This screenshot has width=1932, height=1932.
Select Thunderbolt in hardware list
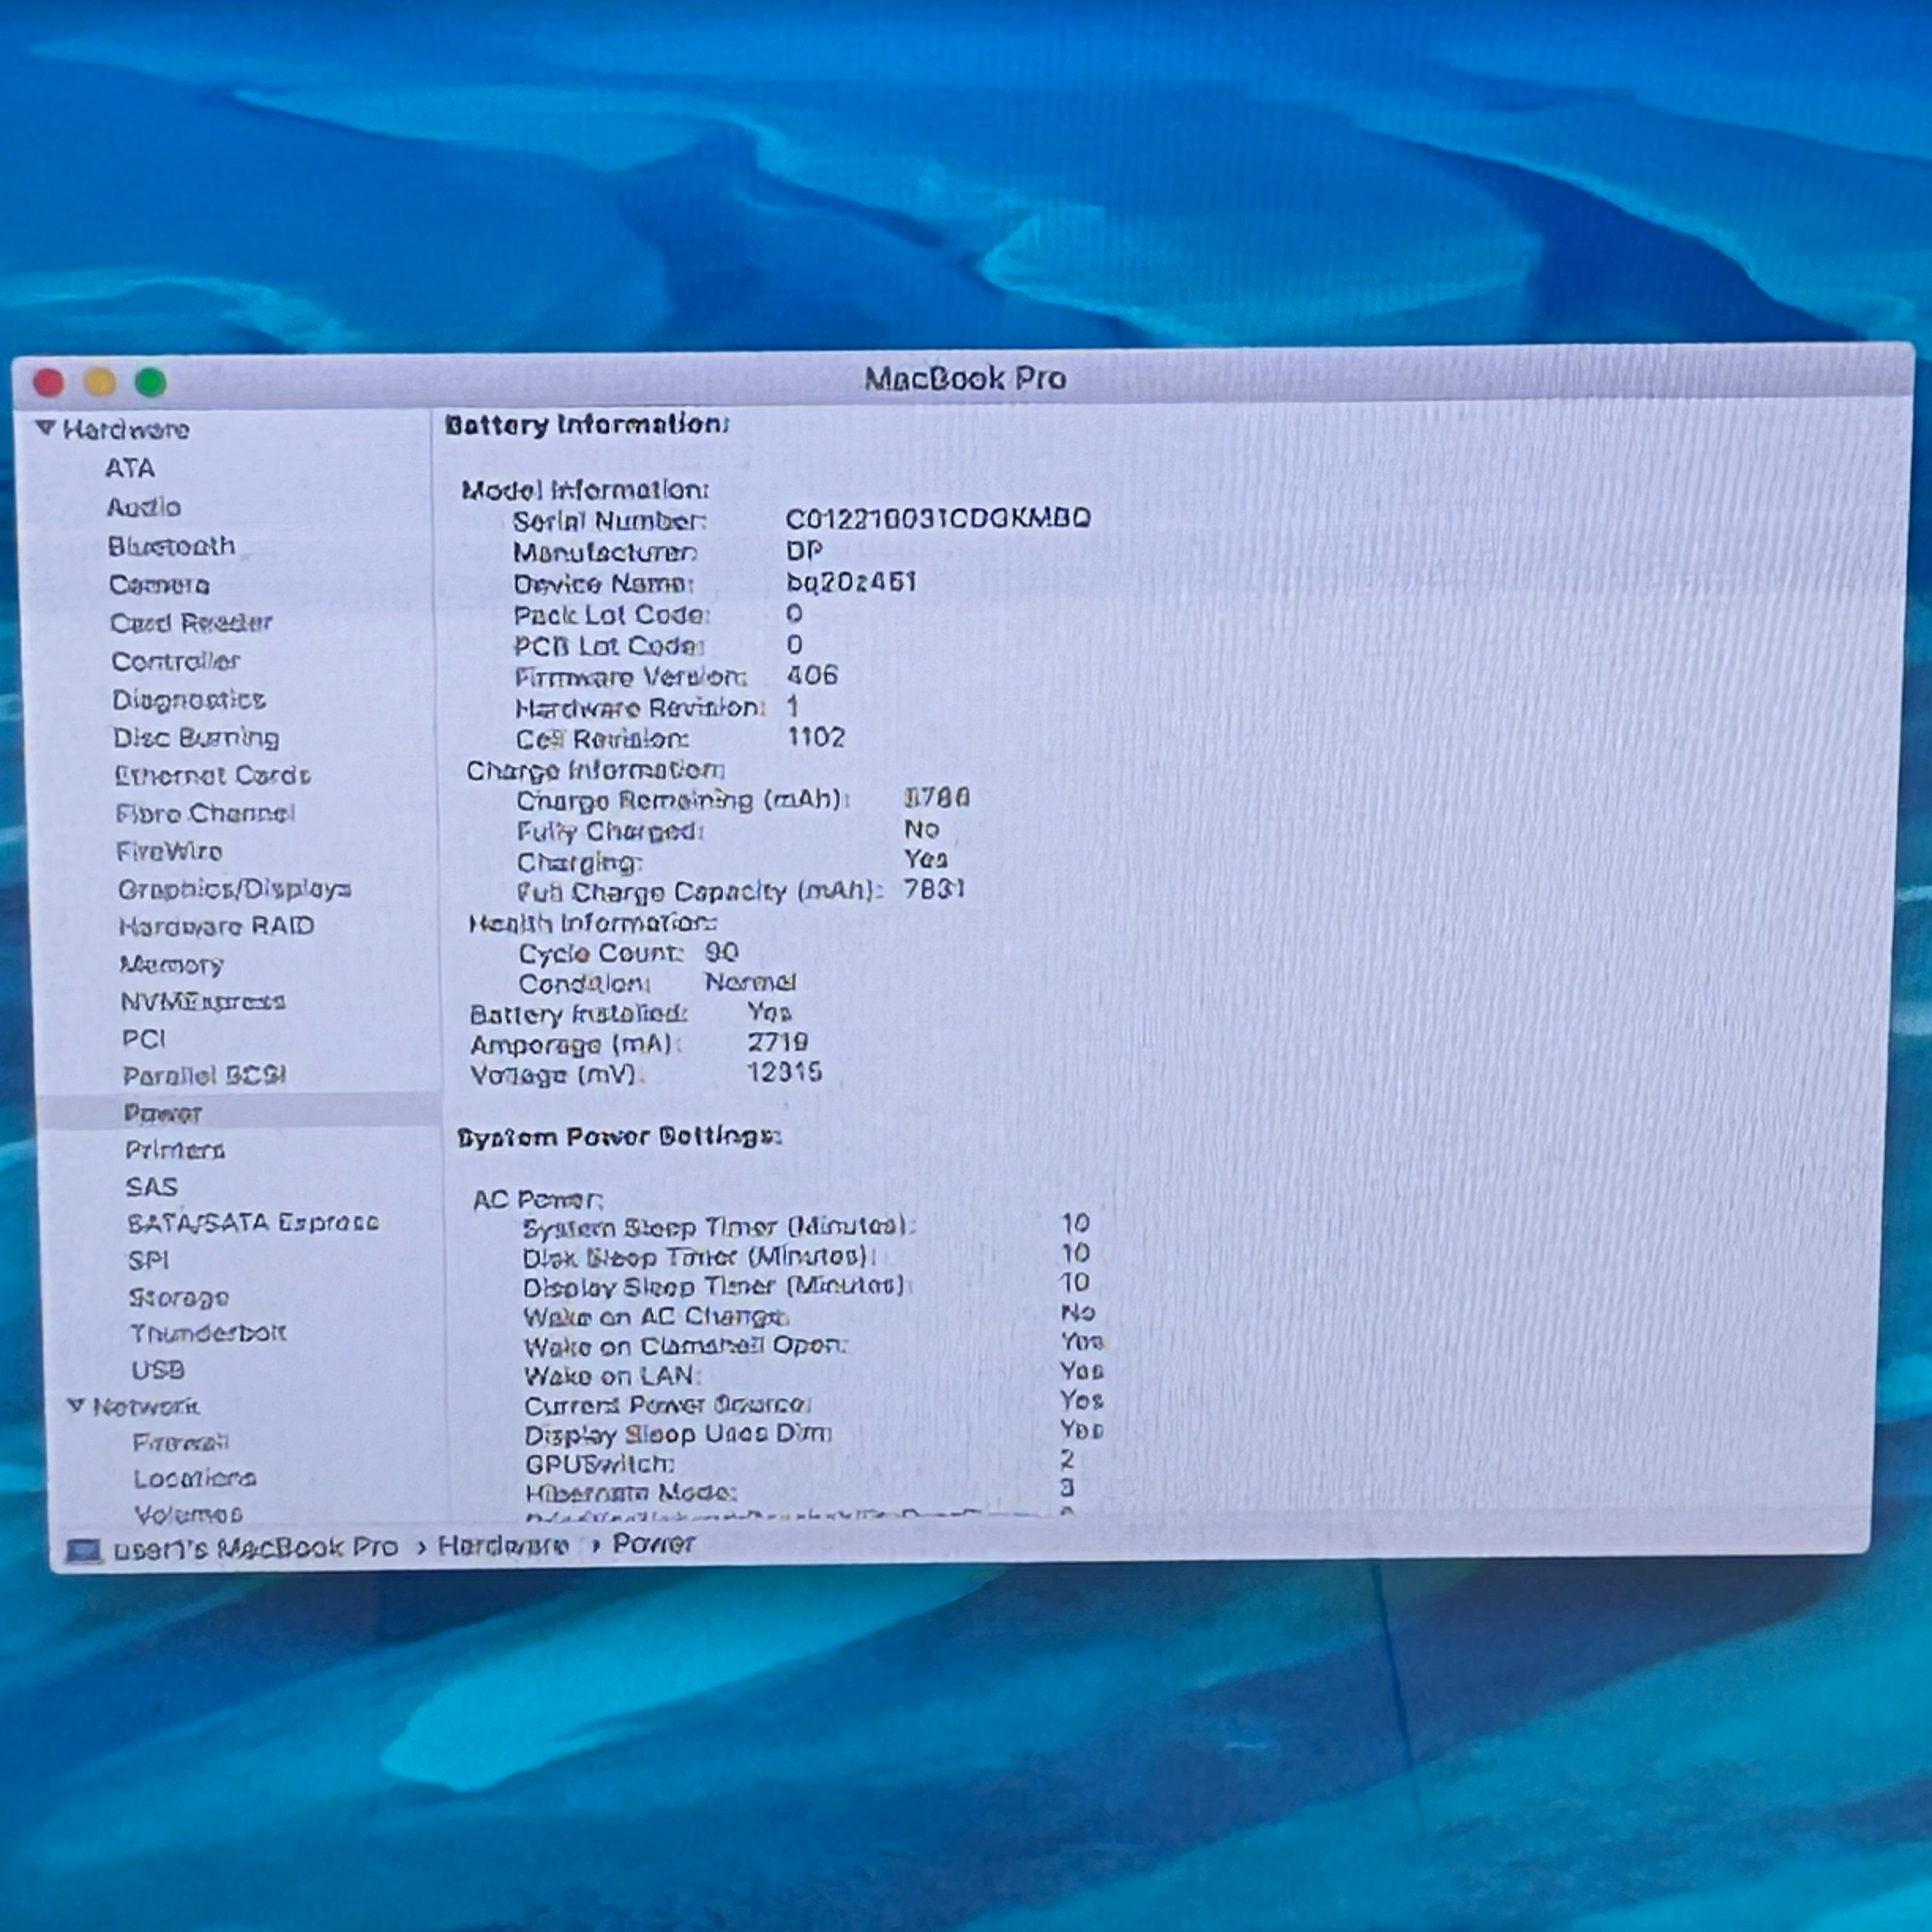click(208, 1333)
